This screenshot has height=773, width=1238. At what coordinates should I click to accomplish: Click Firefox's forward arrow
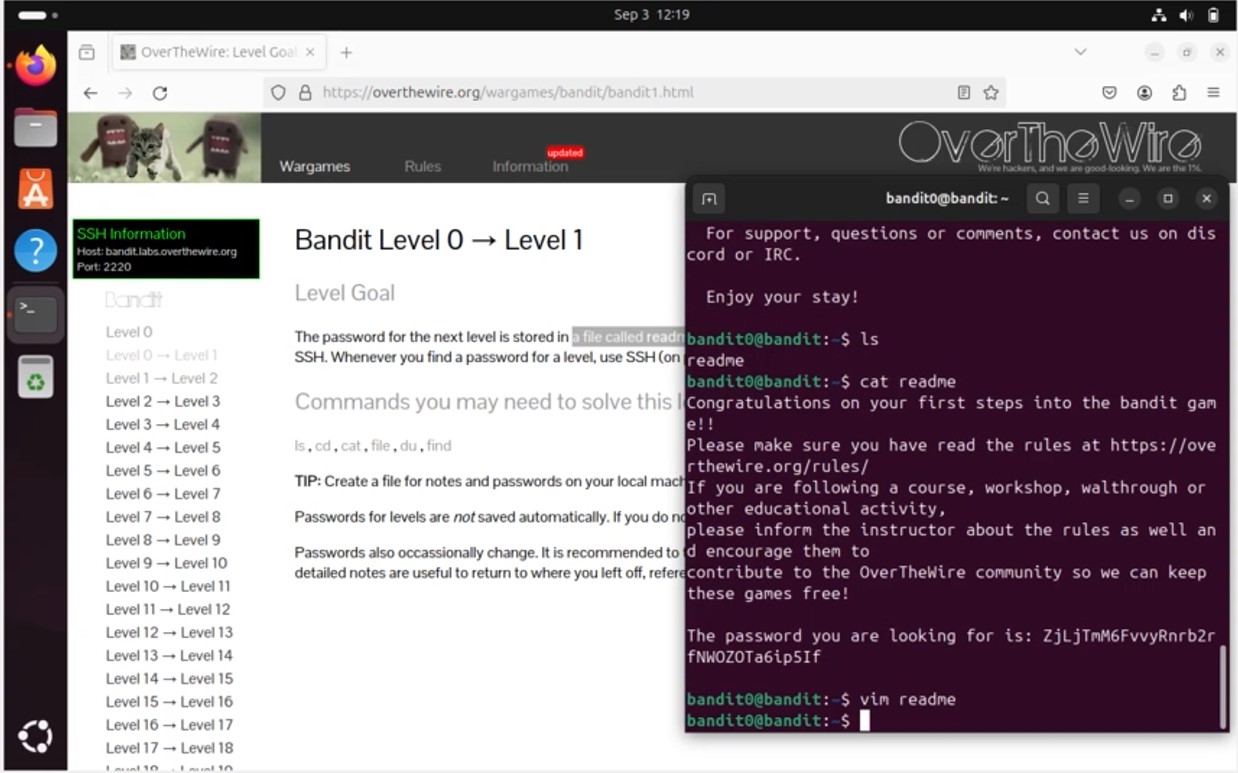point(125,93)
